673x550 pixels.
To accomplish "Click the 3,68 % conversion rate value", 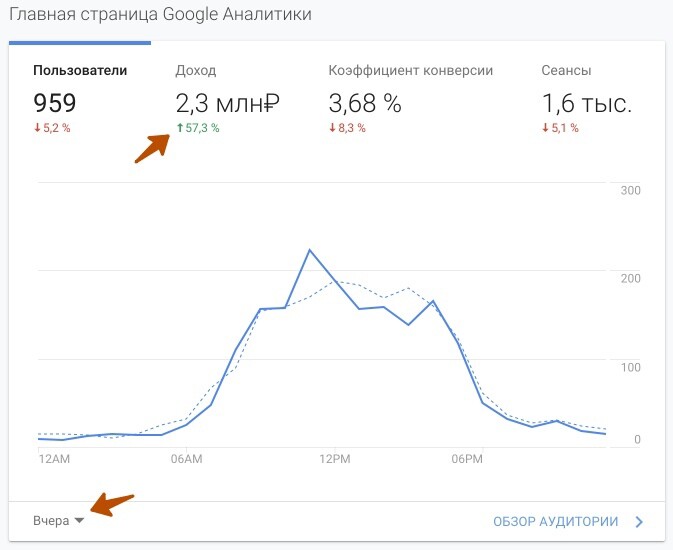I will pyautogui.click(x=365, y=103).
